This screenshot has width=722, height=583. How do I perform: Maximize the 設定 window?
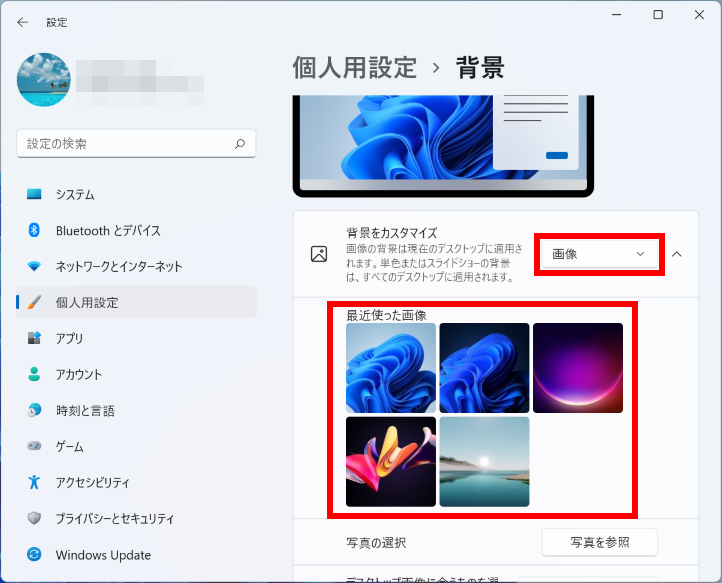(658, 15)
